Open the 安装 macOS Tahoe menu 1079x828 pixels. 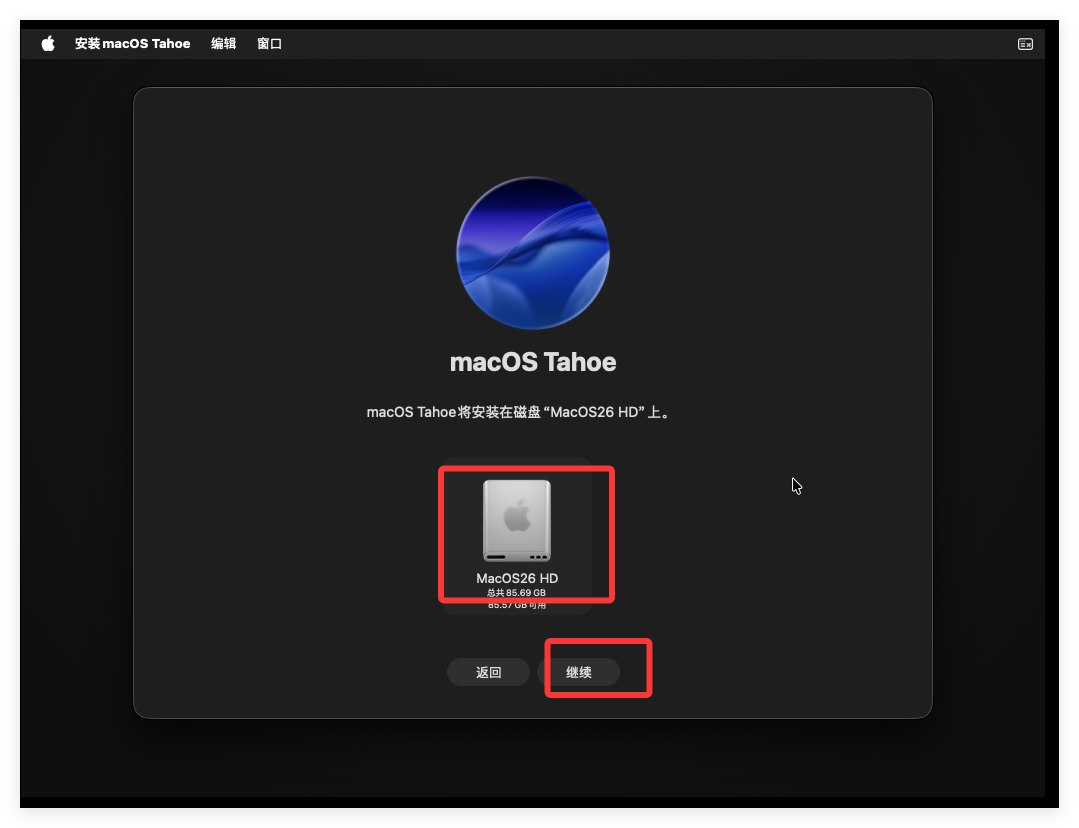(x=132, y=44)
